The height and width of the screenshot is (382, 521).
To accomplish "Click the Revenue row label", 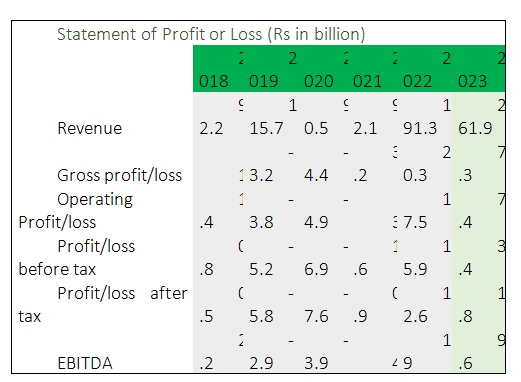I will (x=90, y=128).
